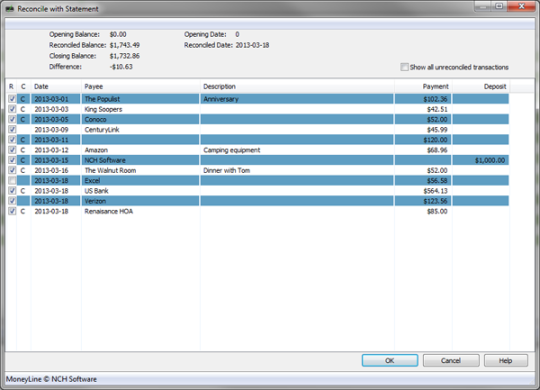Click the $1,000.00 deposit amount
540x390 pixels.
point(490,160)
